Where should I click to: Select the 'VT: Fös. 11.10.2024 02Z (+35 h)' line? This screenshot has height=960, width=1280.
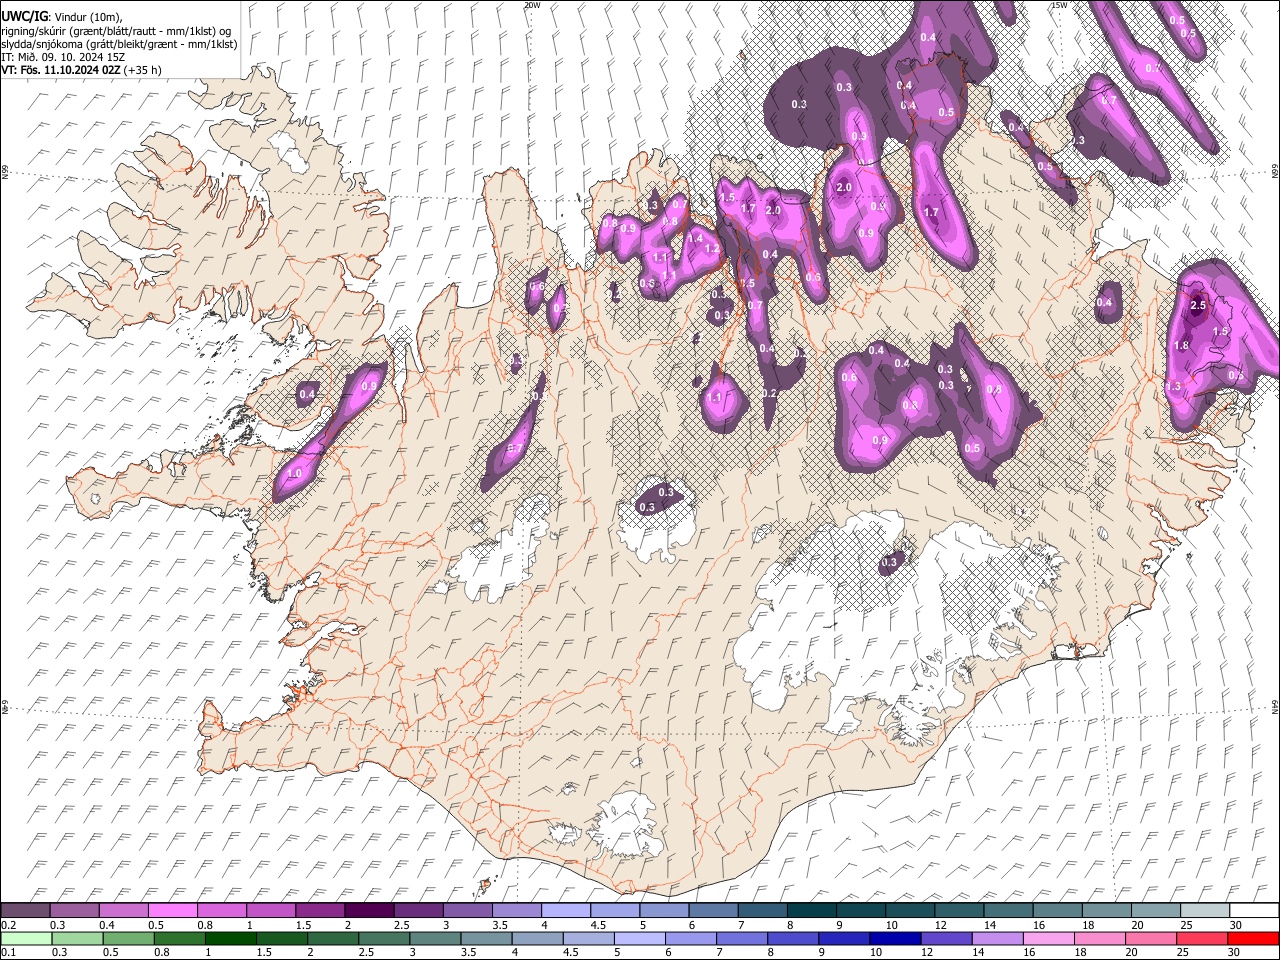point(82,70)
